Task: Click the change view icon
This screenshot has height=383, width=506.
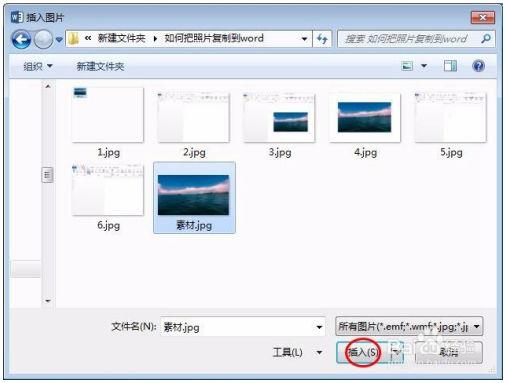Action: (x=407, y=66)
